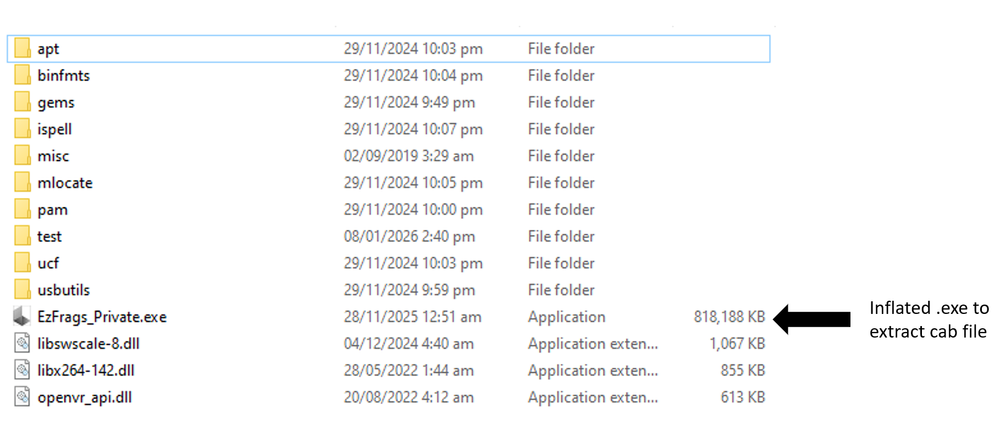1000x425 pixels.
Task: Select the test folder name
Action: (x=50, y=237)
